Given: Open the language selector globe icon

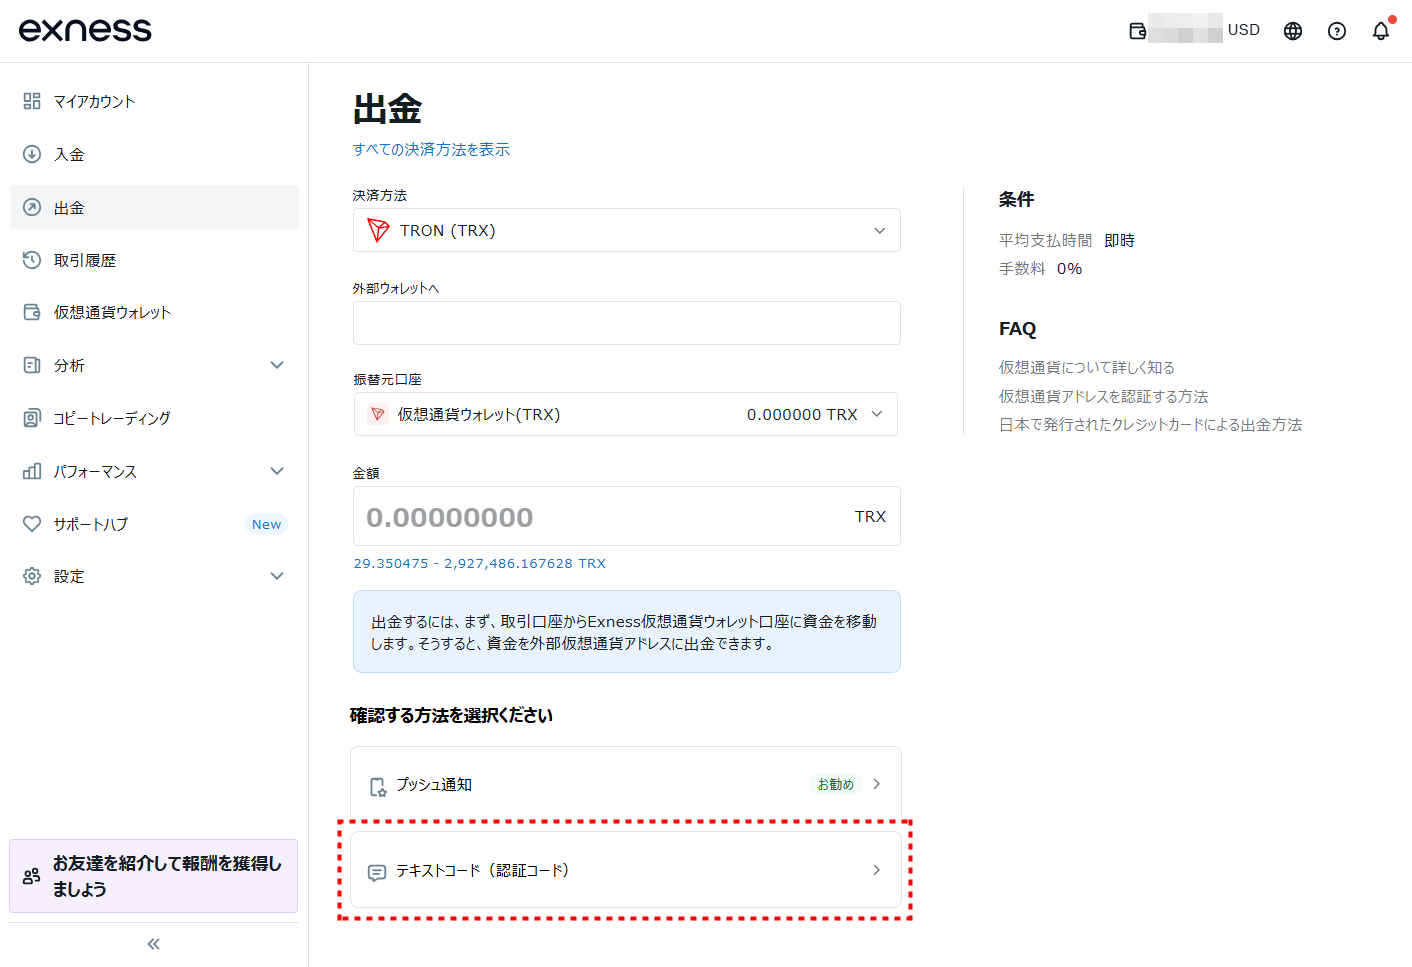Looking at the screenshot, I should [x=1292, y=30].
